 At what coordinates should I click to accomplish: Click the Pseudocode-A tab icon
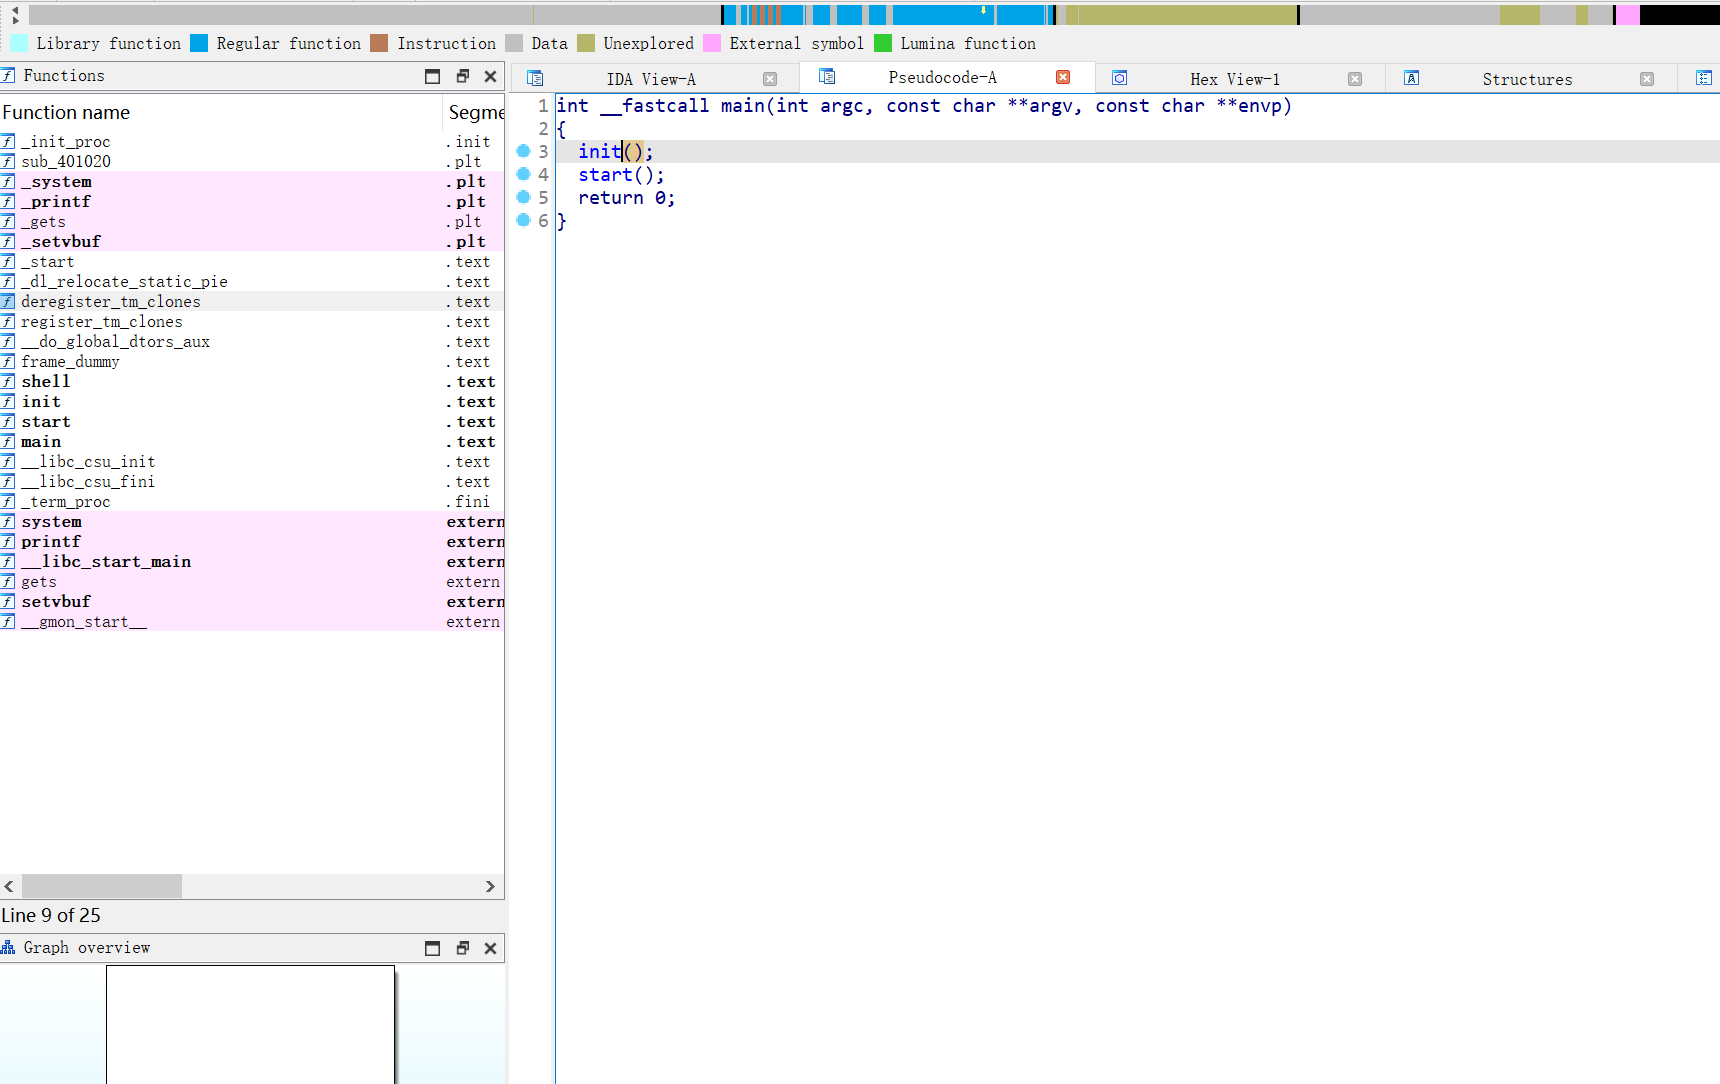click(x=827, y=76)
